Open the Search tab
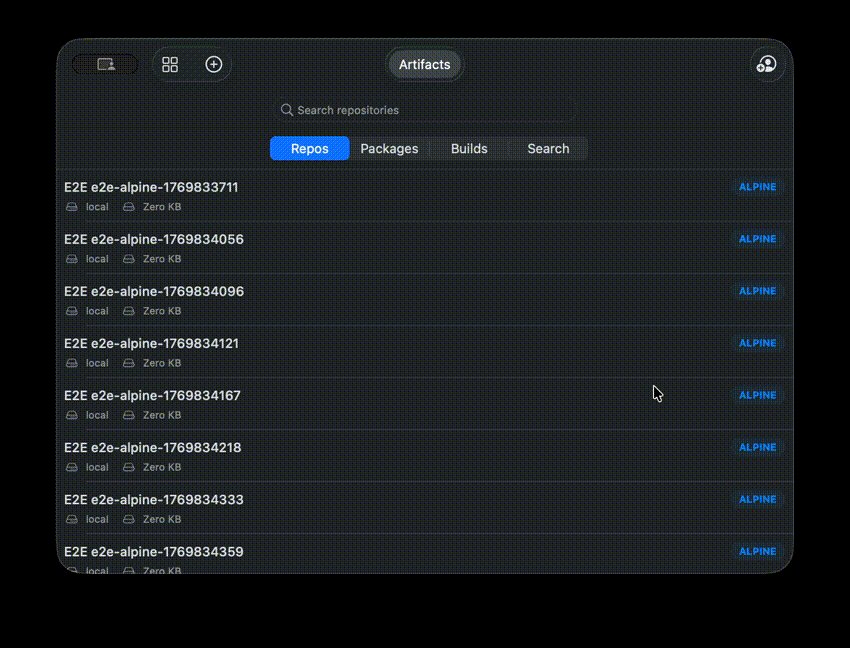Viewport: 850px width, 648px height. tap(548, 148)
